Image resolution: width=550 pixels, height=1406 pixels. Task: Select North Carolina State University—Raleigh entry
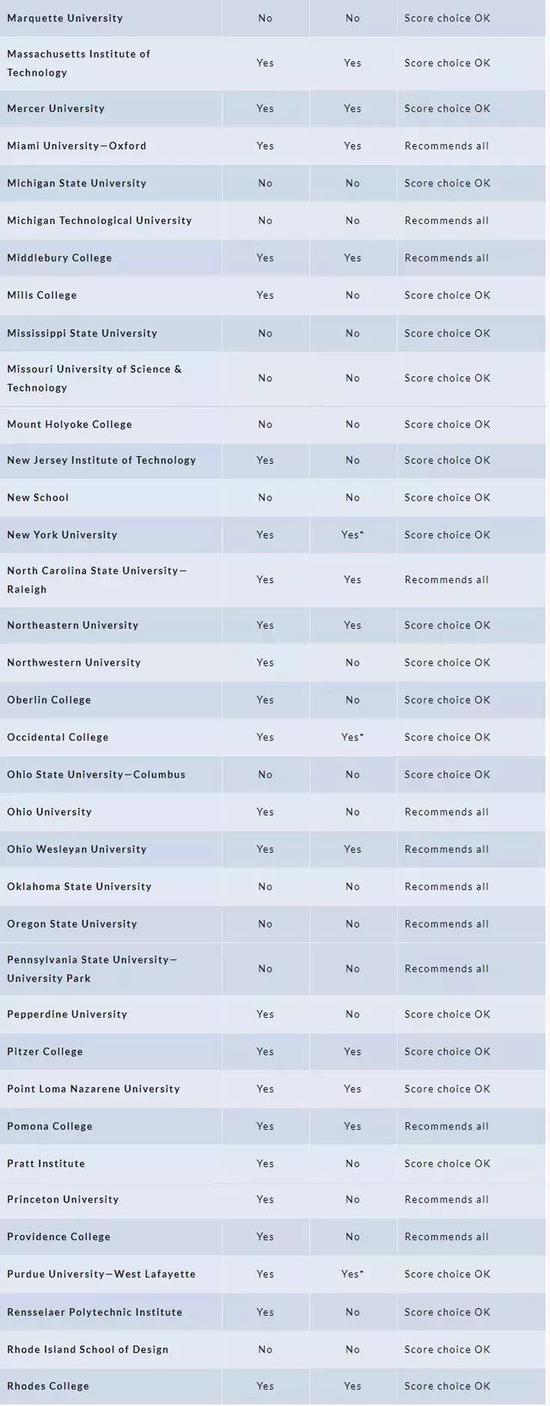click(97, 580)
